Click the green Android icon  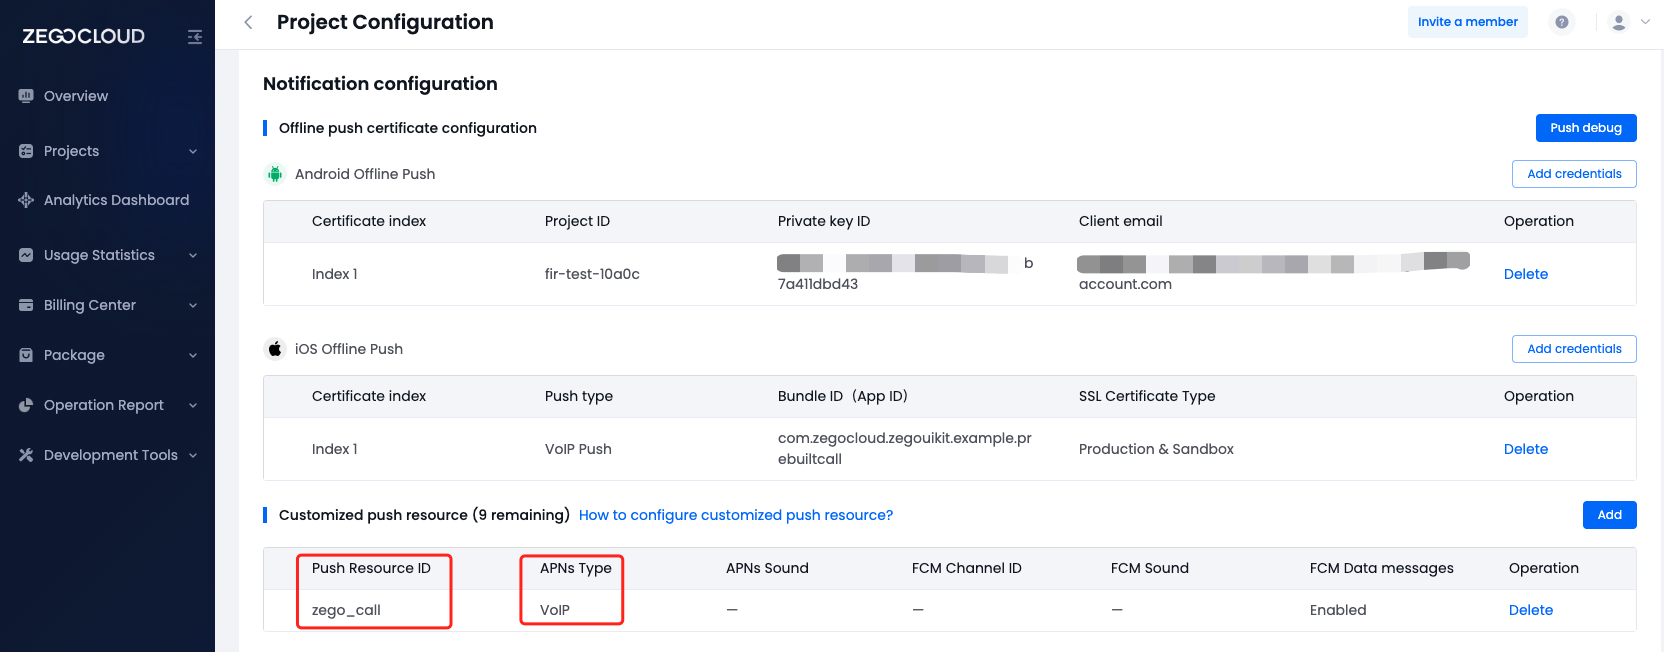pyautogui.click(x=274, y=174)
